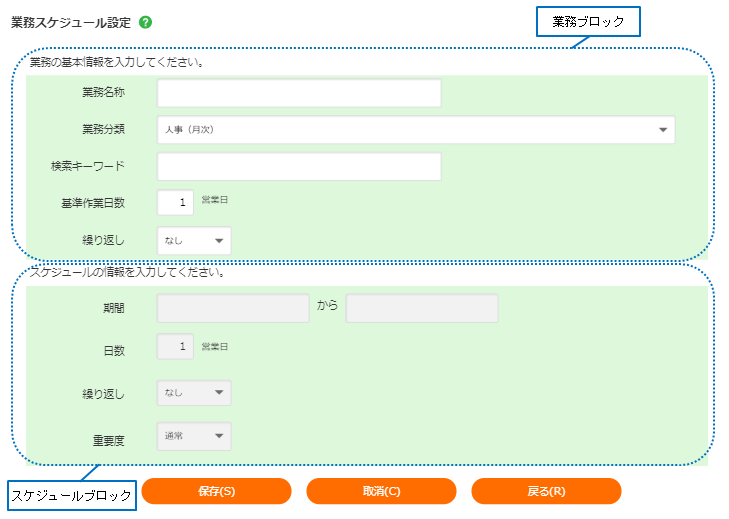The image size is (729, 519).
Task: Click the green help question mark icon
Action: pyautogui.click(x=146, y=21)
